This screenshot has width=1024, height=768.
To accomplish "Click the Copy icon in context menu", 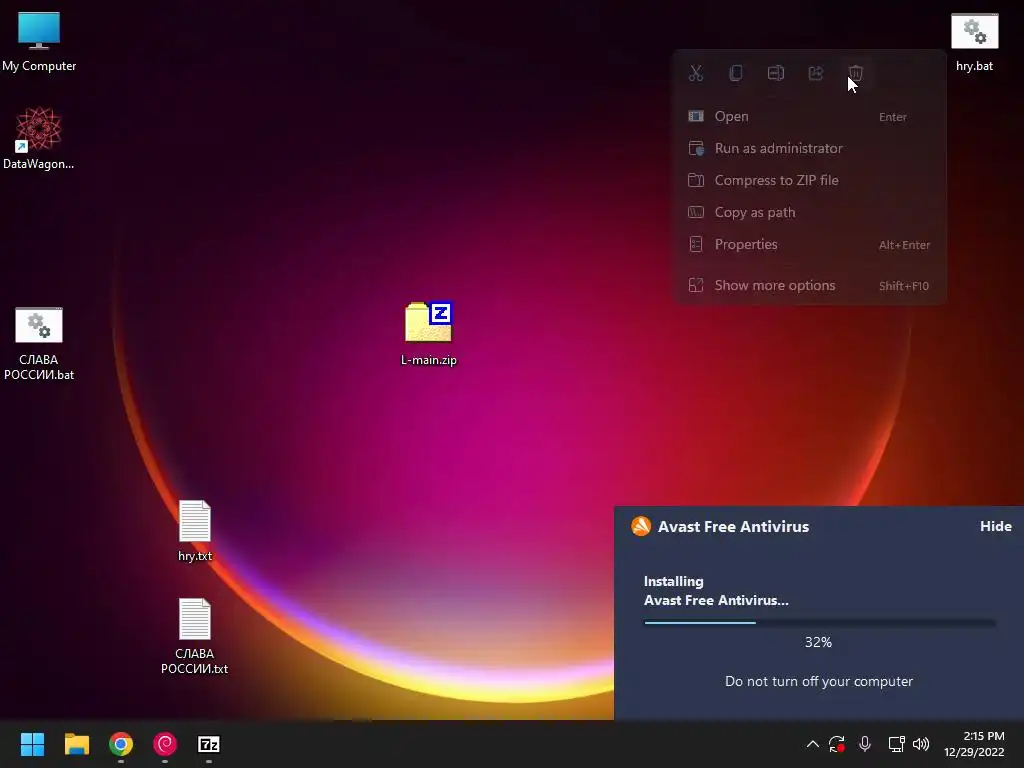I will coord(735,73).
